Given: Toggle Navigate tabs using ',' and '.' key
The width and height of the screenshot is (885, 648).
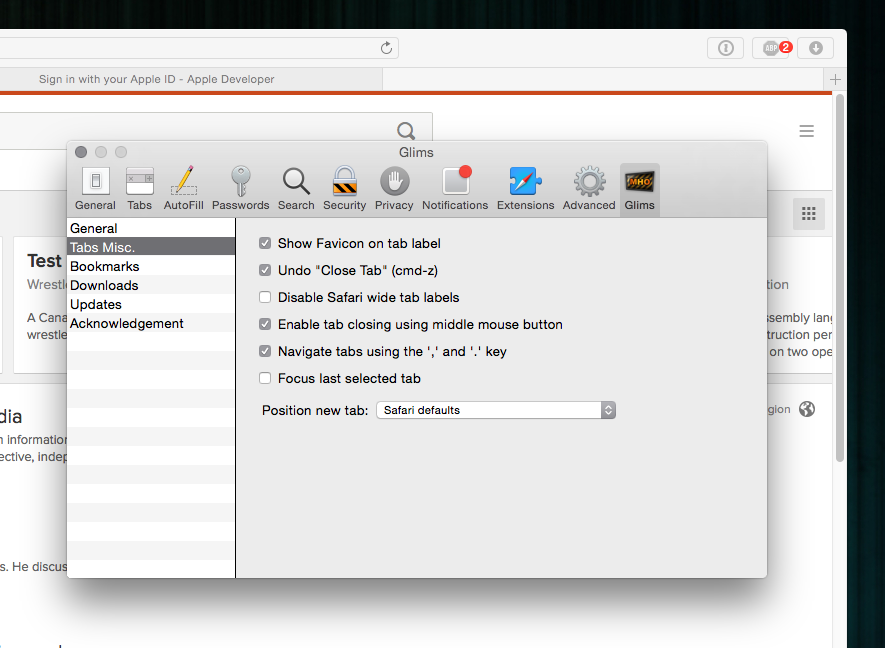Looking at the screenshot, I should pos(265,351).
